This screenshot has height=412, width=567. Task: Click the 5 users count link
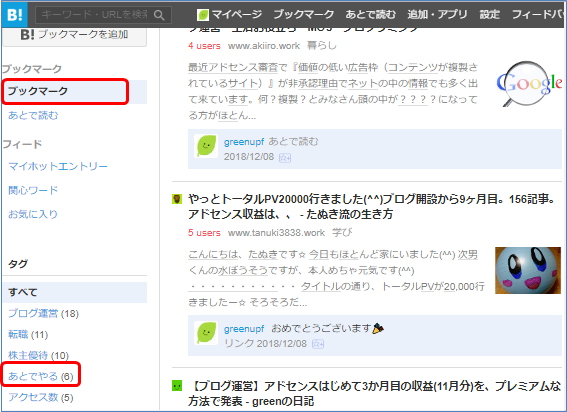pos(204,233)
